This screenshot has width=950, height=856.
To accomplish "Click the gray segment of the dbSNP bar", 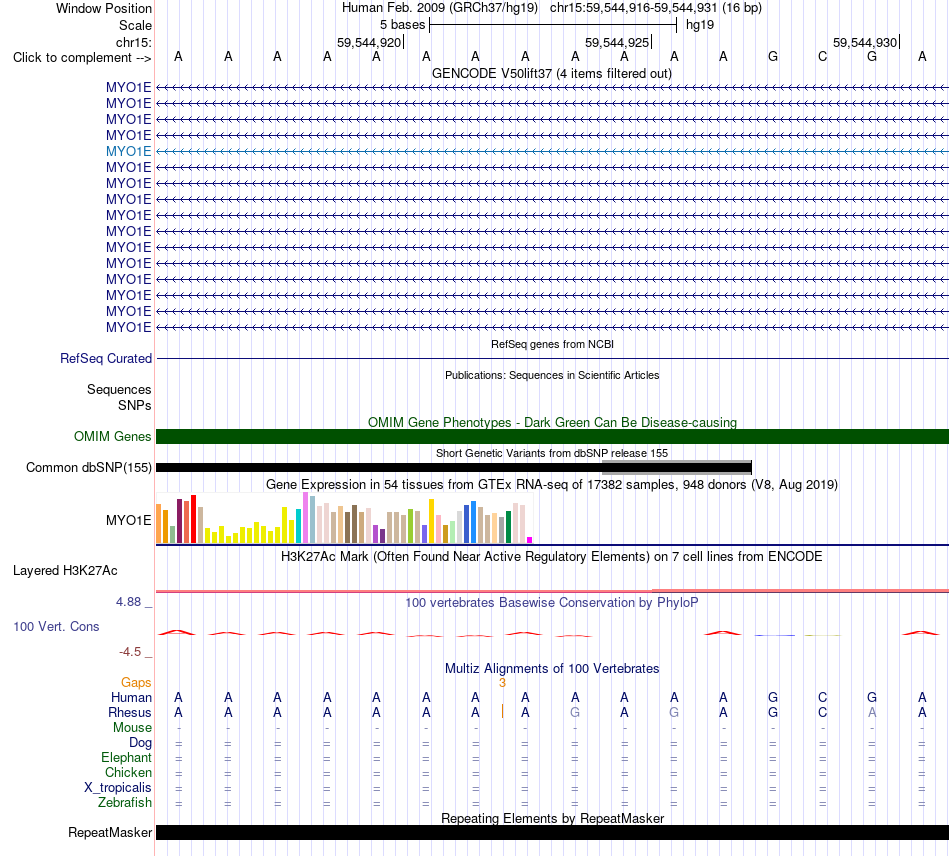I will 676,466.
